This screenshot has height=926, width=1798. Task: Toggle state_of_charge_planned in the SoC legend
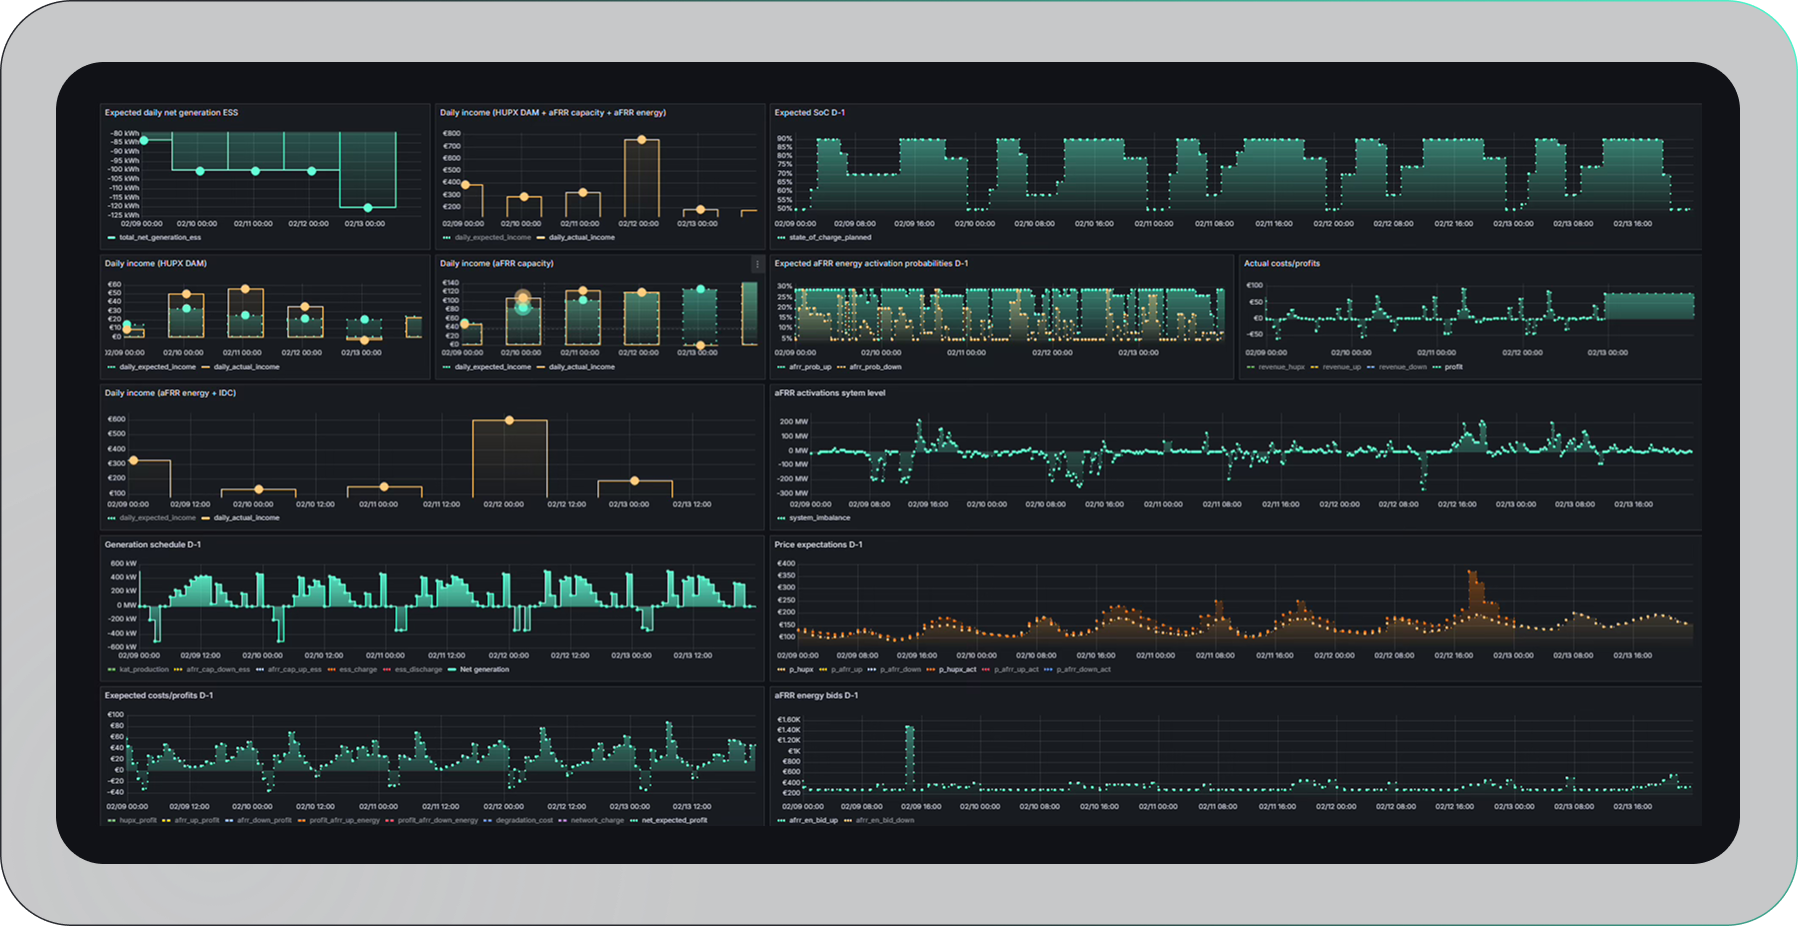[830, 238]
